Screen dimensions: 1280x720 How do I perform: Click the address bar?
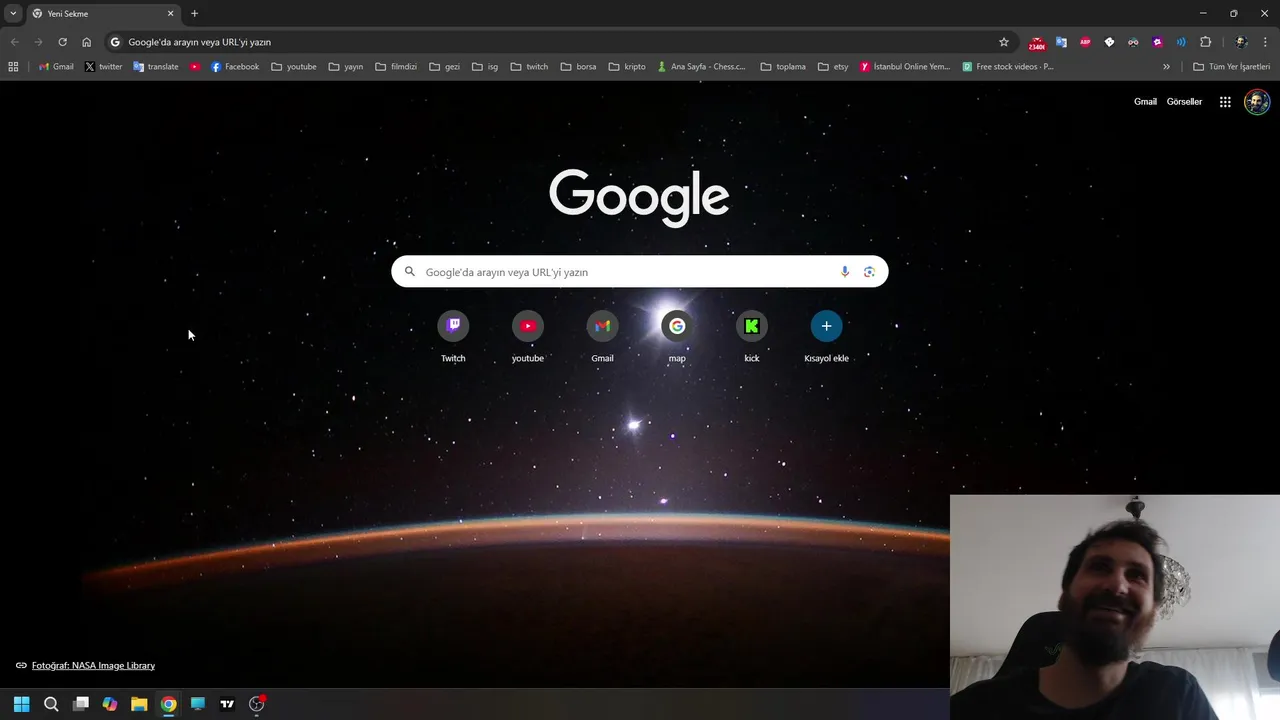point(560,42)
